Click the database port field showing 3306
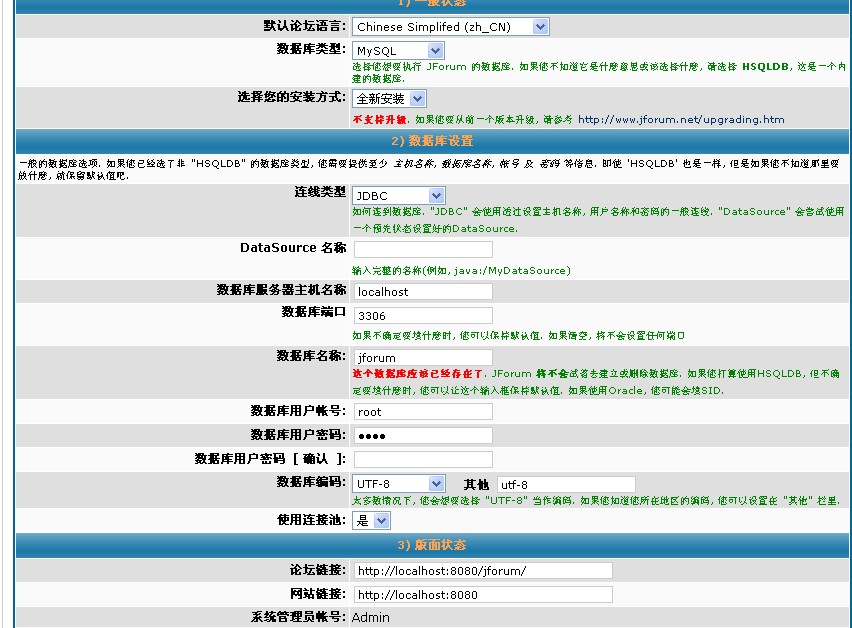 coord(422,314)
